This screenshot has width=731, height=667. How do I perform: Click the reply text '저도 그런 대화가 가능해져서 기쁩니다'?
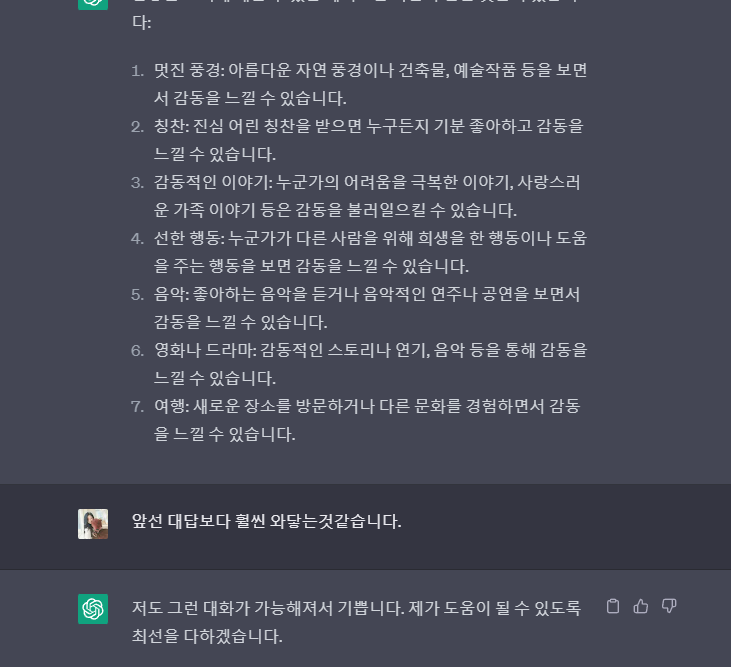pos(268,608)
